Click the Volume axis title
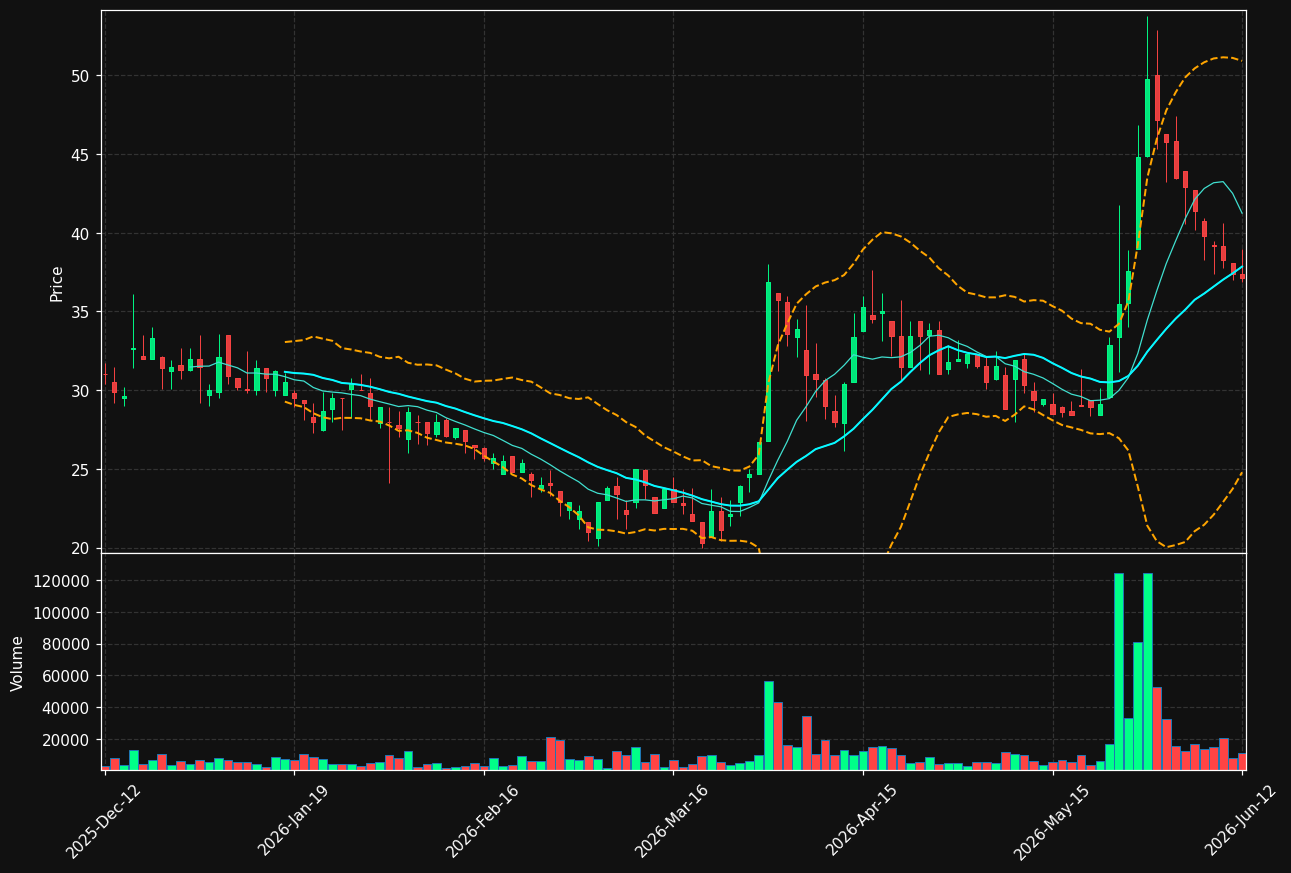Screen dimensions: 1291x873 tap(17, 663)
